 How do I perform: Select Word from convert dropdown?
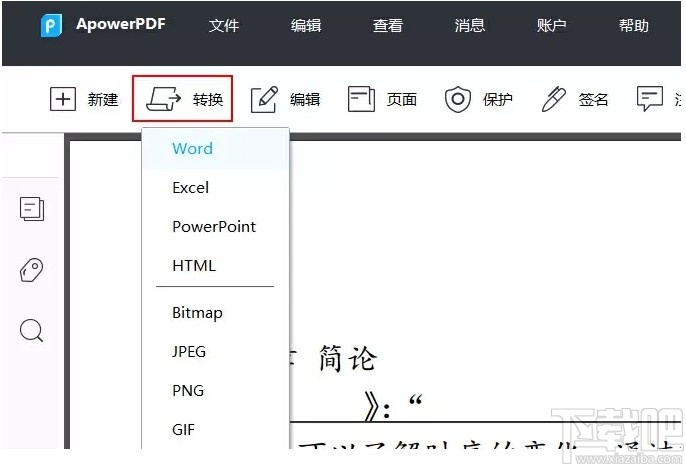coord(215,149)
